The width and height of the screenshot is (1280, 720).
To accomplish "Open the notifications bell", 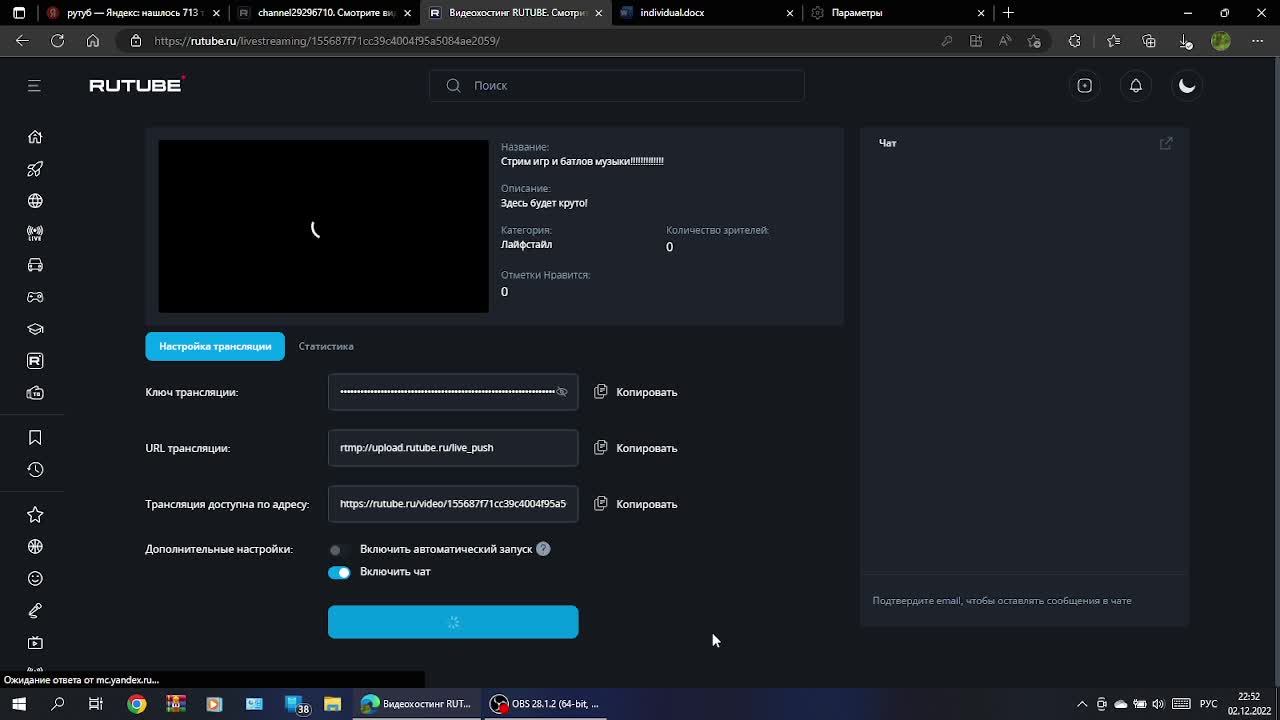I will tap(1136, 86).
